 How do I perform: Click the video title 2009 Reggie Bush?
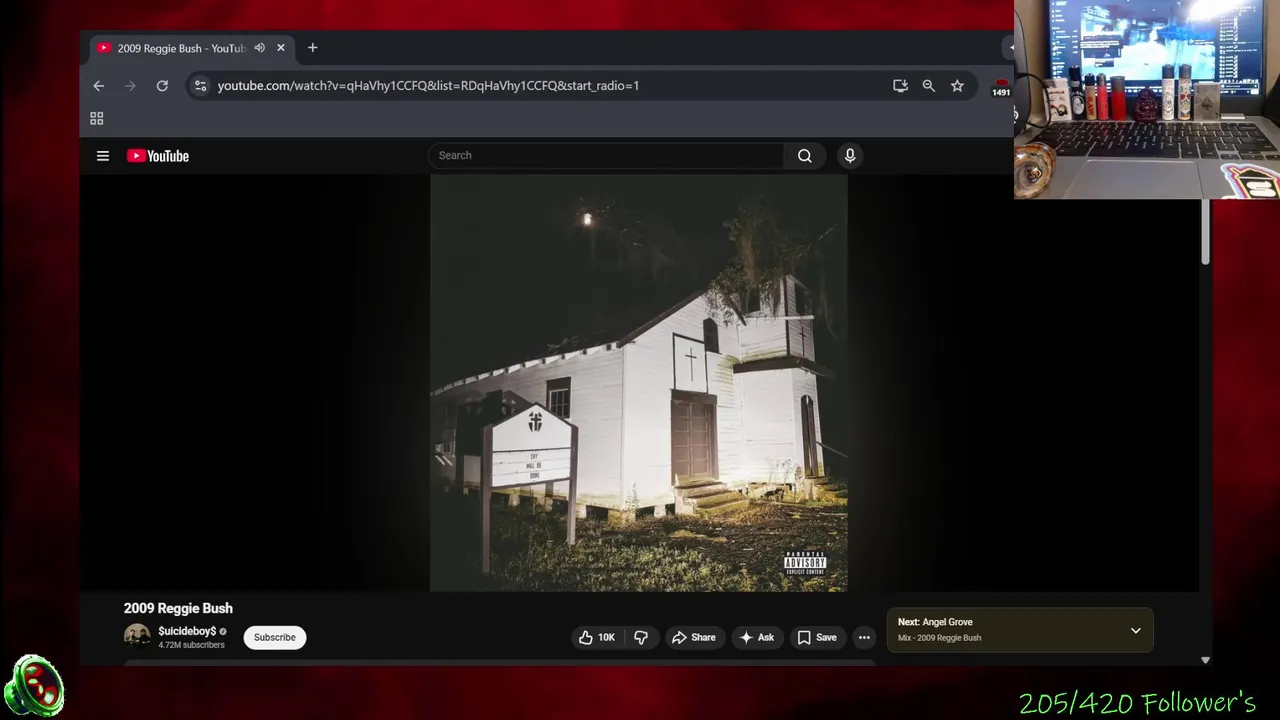coord(178,608)
